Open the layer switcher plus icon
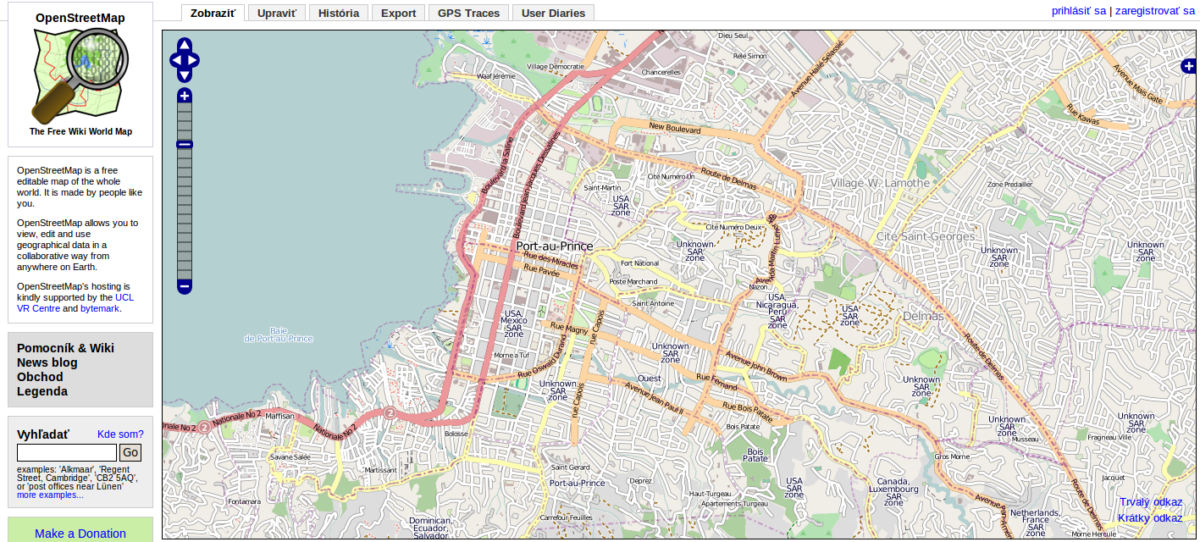Viewport: 1200px width, 542px height. pyautogui.click(x=1188, y=66)
